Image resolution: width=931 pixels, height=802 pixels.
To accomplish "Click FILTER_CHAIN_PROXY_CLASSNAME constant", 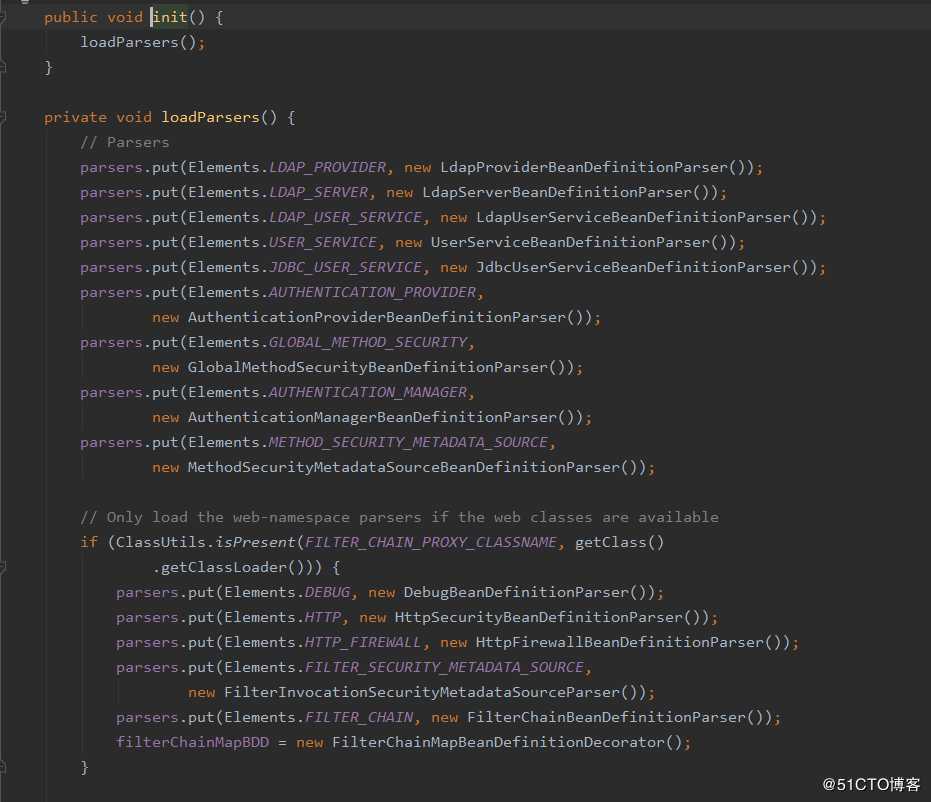I will pos(431,542).
